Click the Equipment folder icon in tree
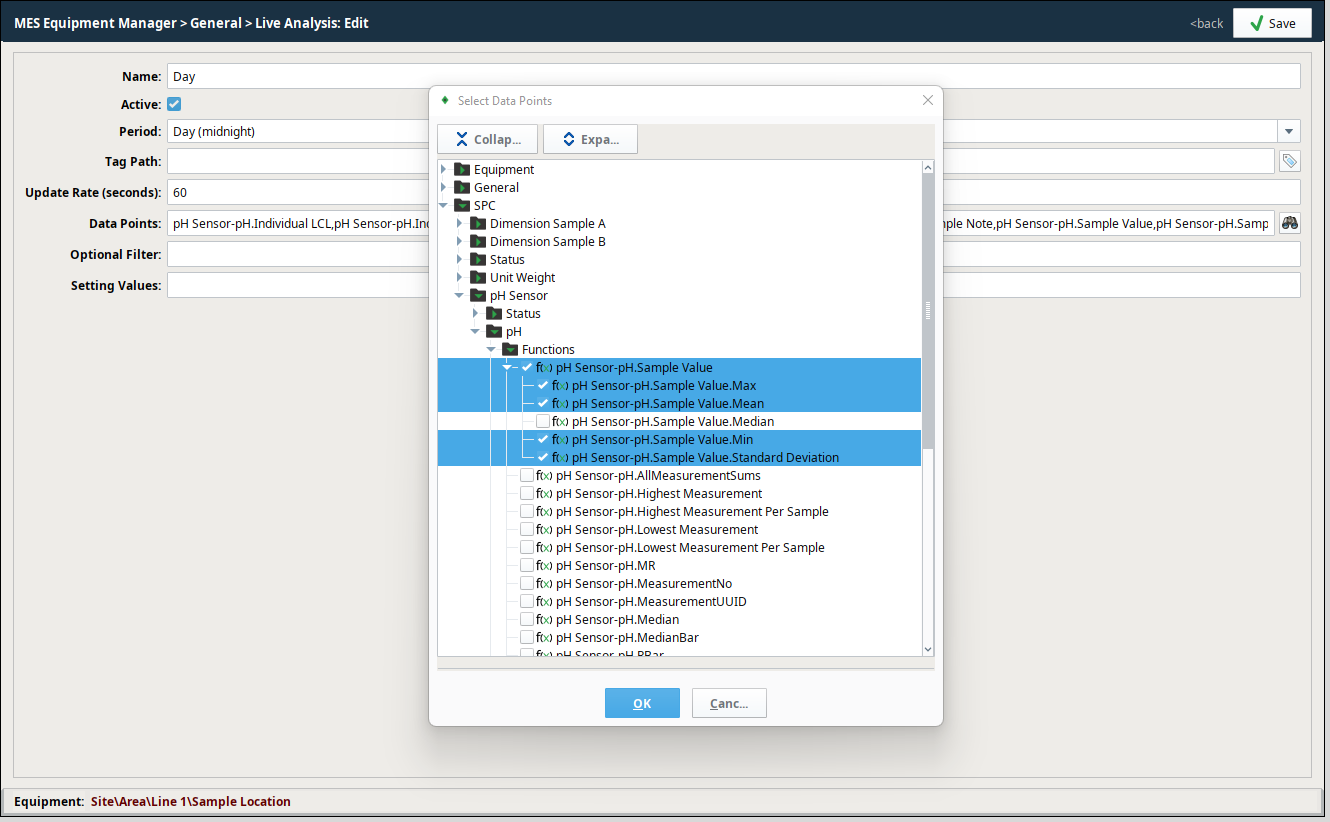This screenshot has width=1330, height=822. tap(462, 169)
